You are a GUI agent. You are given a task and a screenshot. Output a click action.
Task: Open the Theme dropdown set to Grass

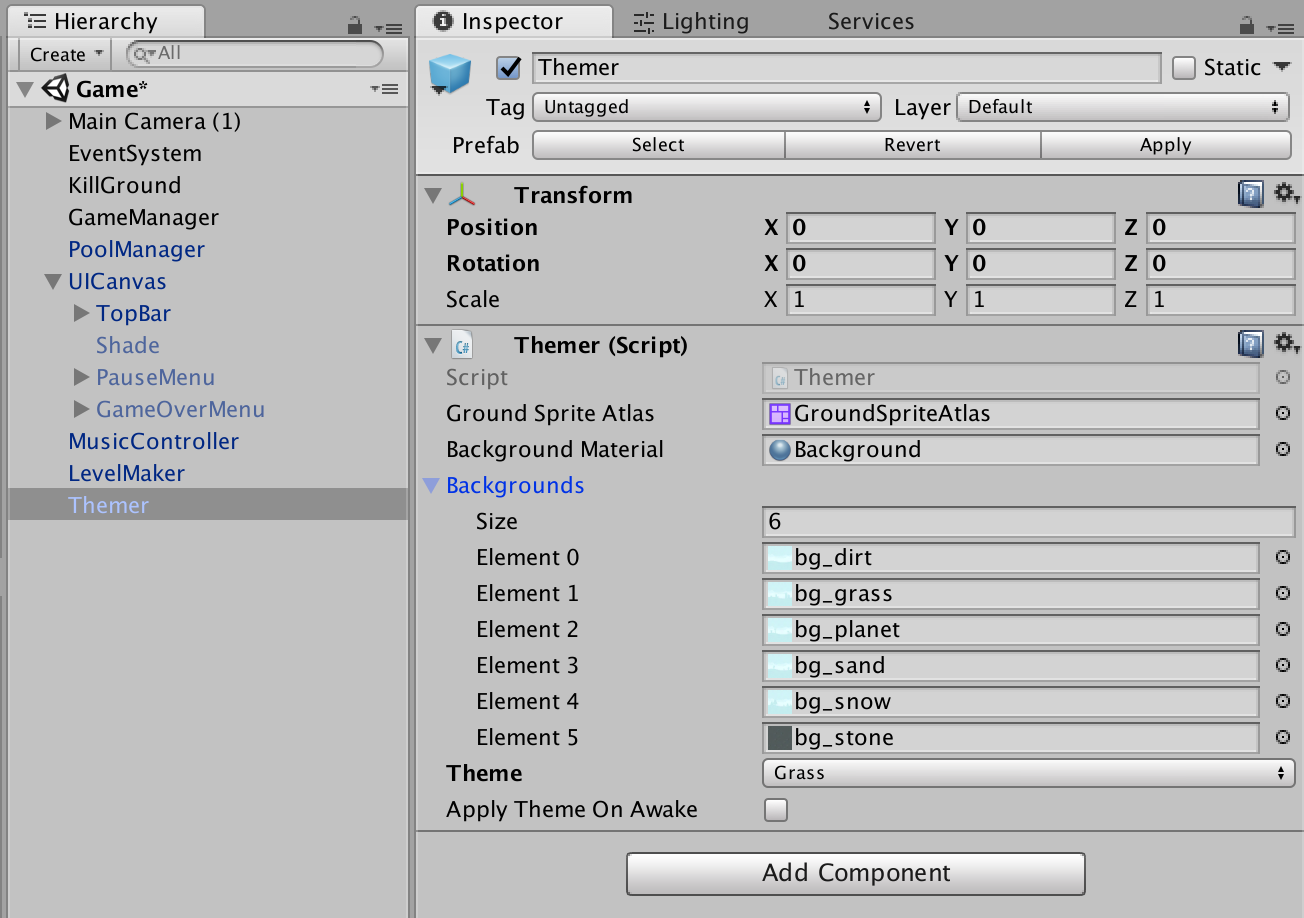point(1028,773)
